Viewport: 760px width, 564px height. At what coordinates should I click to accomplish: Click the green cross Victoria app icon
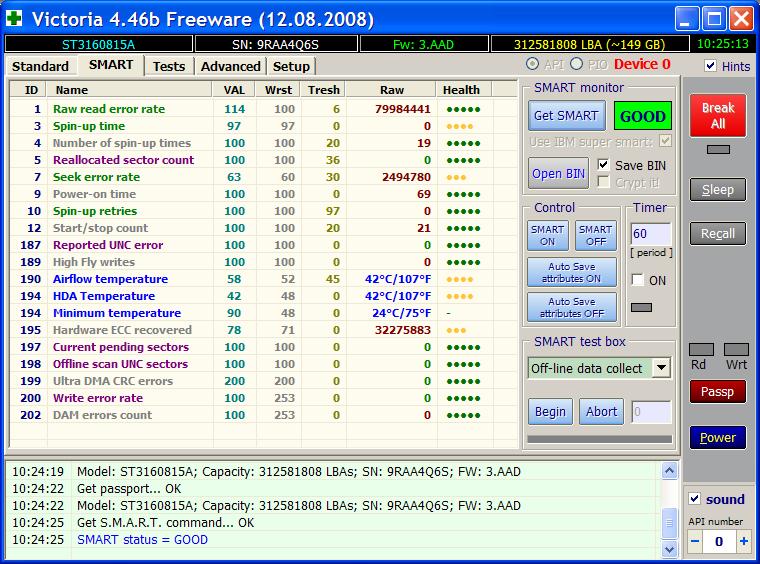pos(14,18)
